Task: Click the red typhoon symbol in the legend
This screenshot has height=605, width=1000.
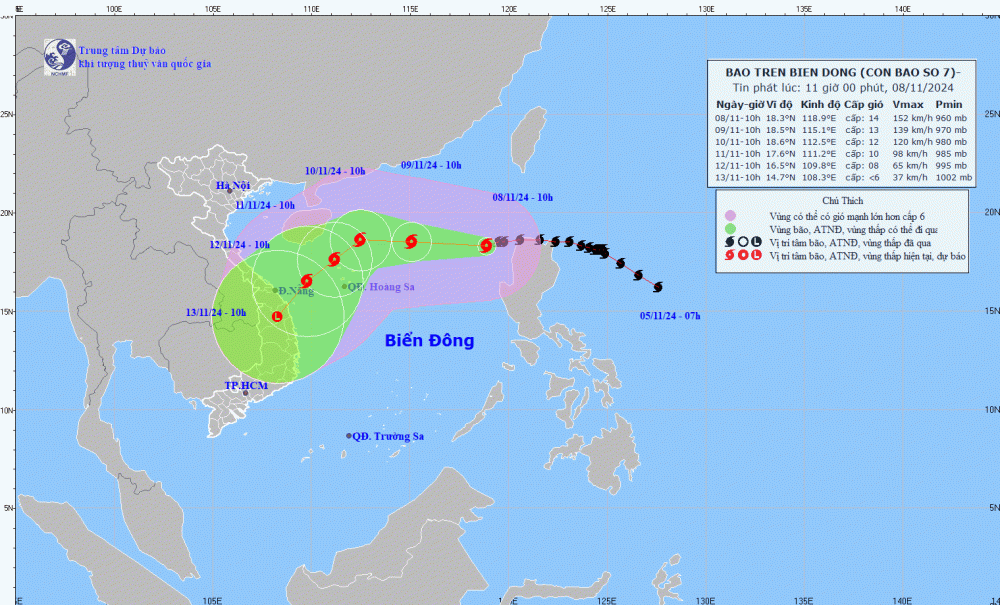Action: [x=731, y=257]
